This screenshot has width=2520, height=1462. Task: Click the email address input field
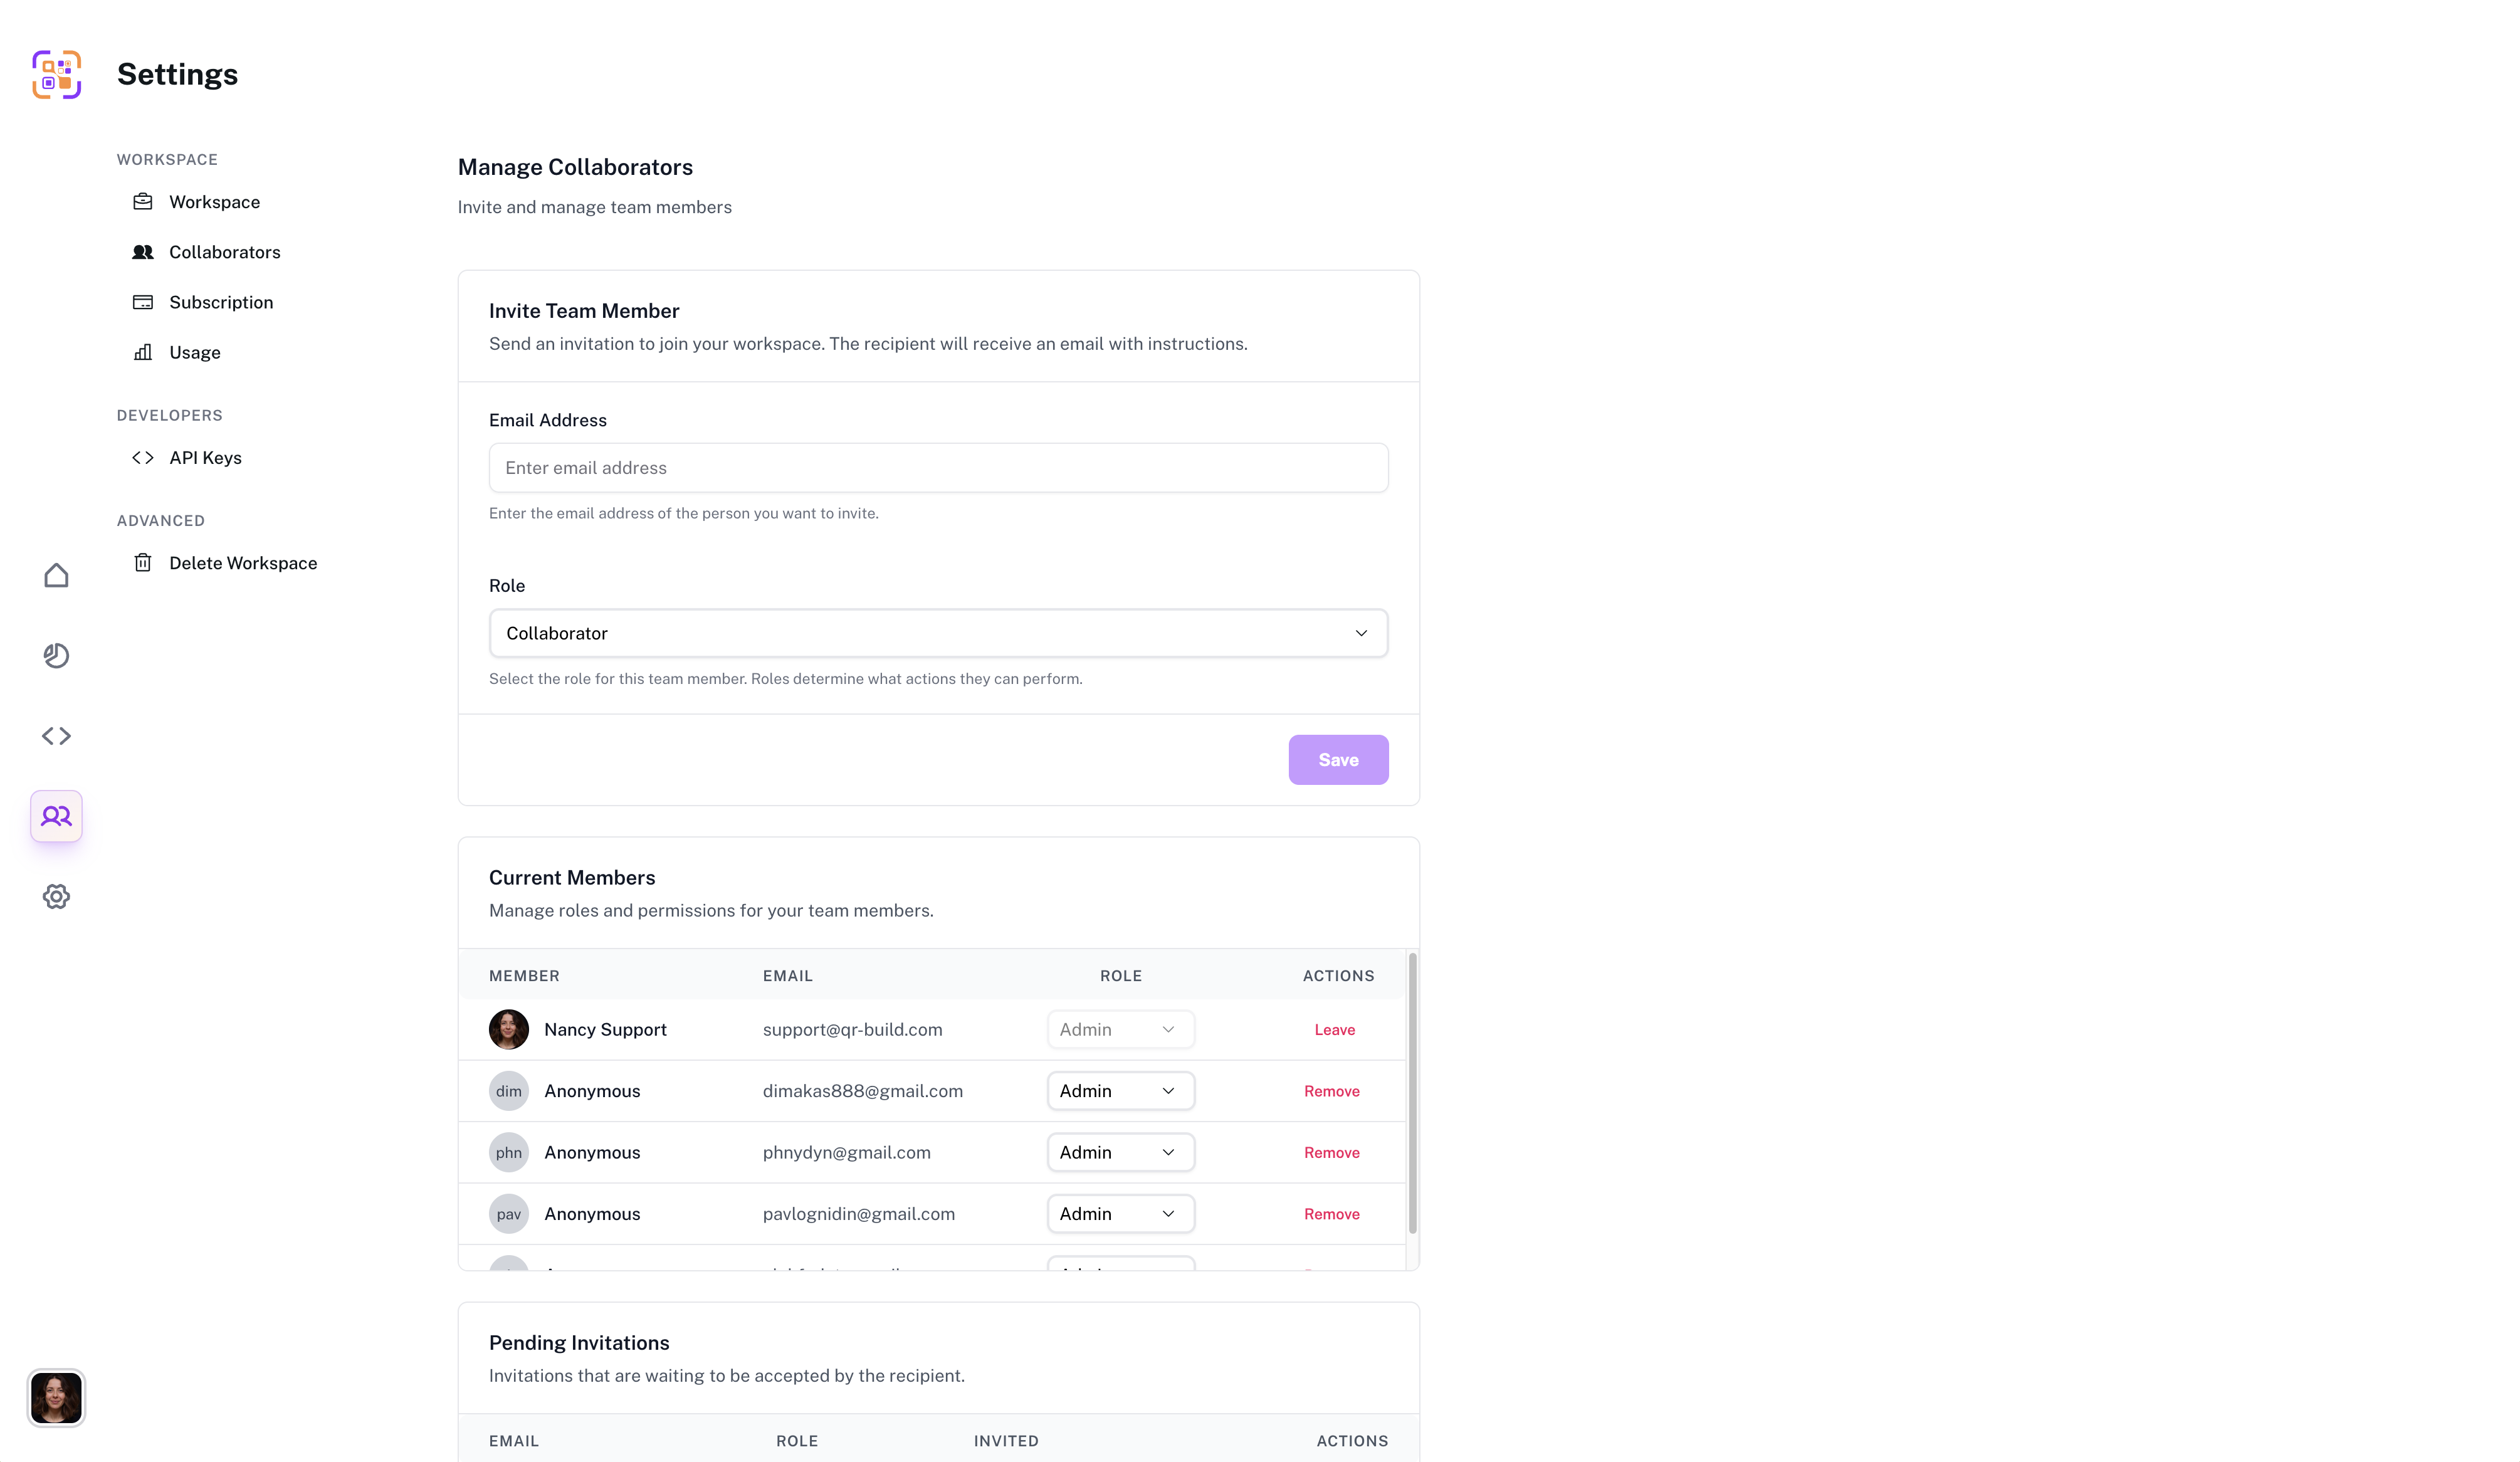[x=937, y=467]
